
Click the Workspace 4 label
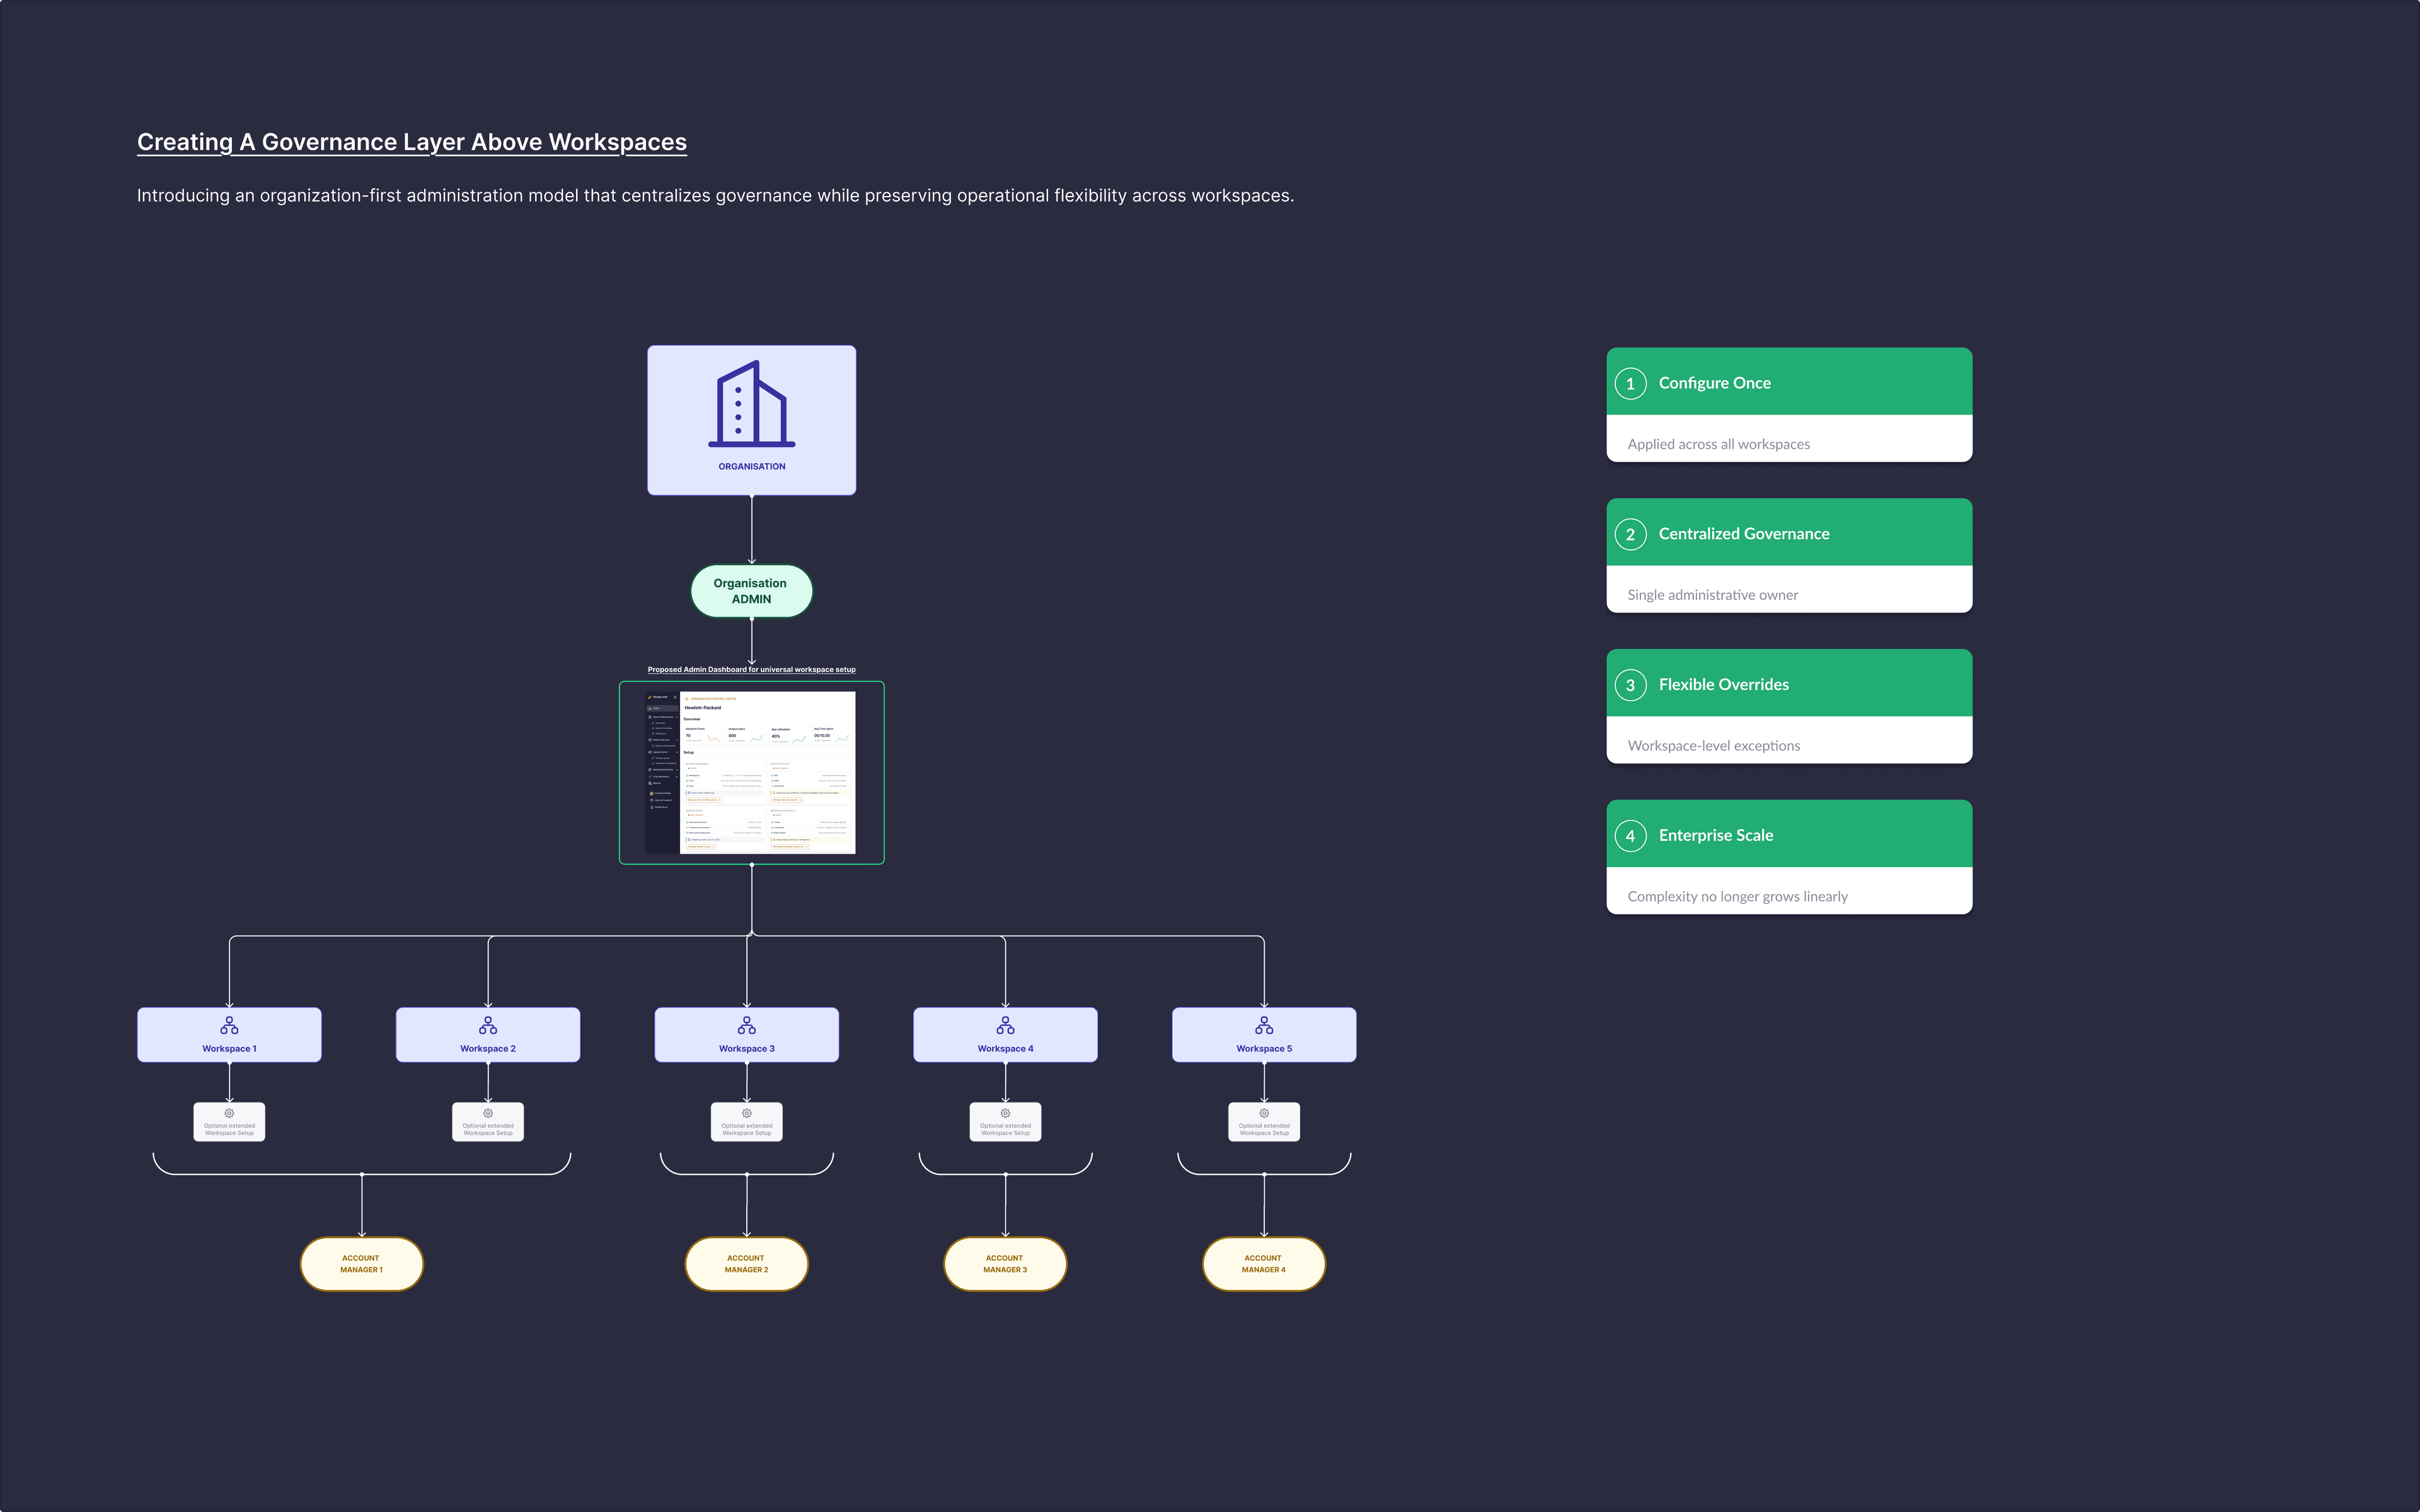coord(1005,1048)
